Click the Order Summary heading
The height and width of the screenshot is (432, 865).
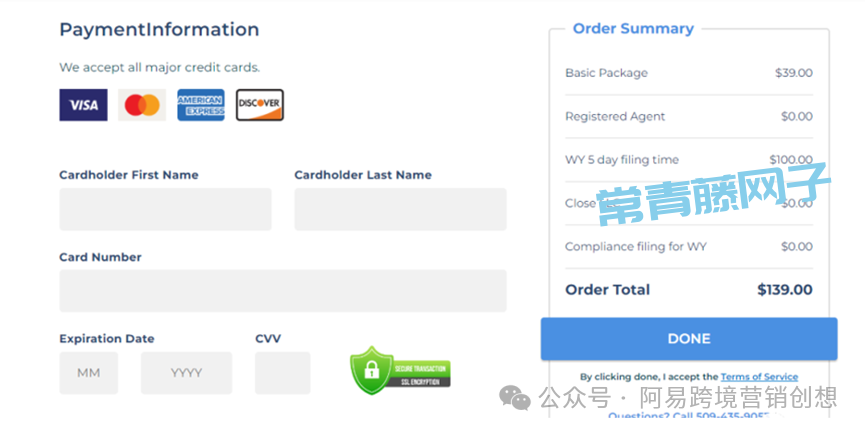[633, 29]
